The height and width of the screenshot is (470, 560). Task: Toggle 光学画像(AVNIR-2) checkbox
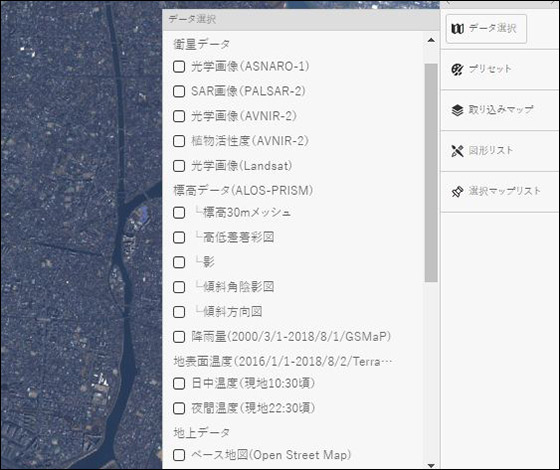(x=179, y=116)
